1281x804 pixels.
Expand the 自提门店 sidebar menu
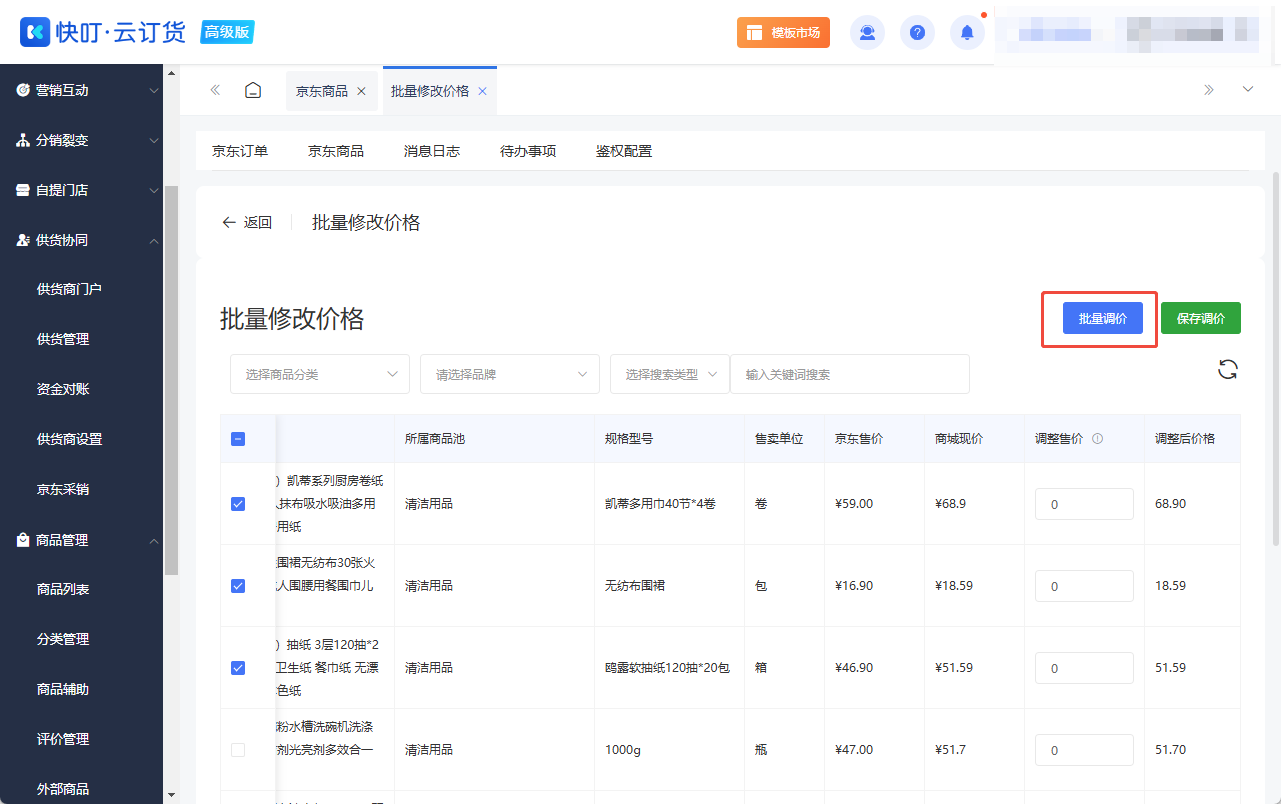point(154,191)
